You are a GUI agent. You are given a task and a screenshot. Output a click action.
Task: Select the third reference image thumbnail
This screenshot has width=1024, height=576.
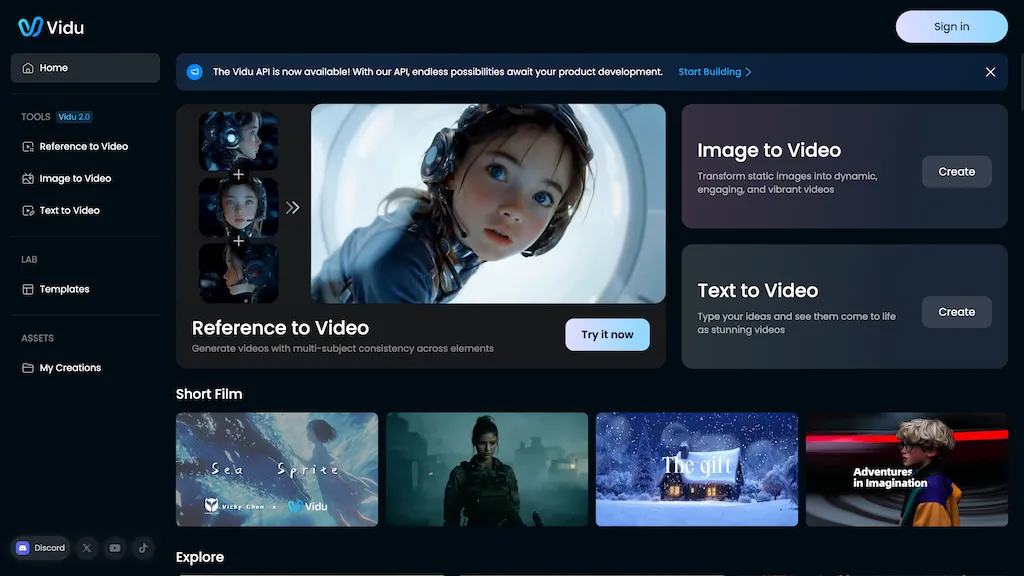point(238,274)
